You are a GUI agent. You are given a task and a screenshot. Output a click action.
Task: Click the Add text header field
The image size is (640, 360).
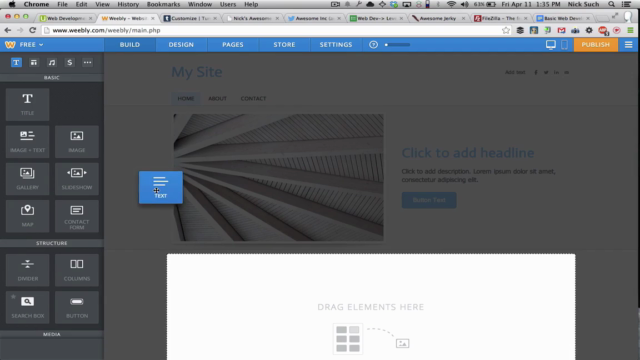pyautogui.click(x=515, y=72)
